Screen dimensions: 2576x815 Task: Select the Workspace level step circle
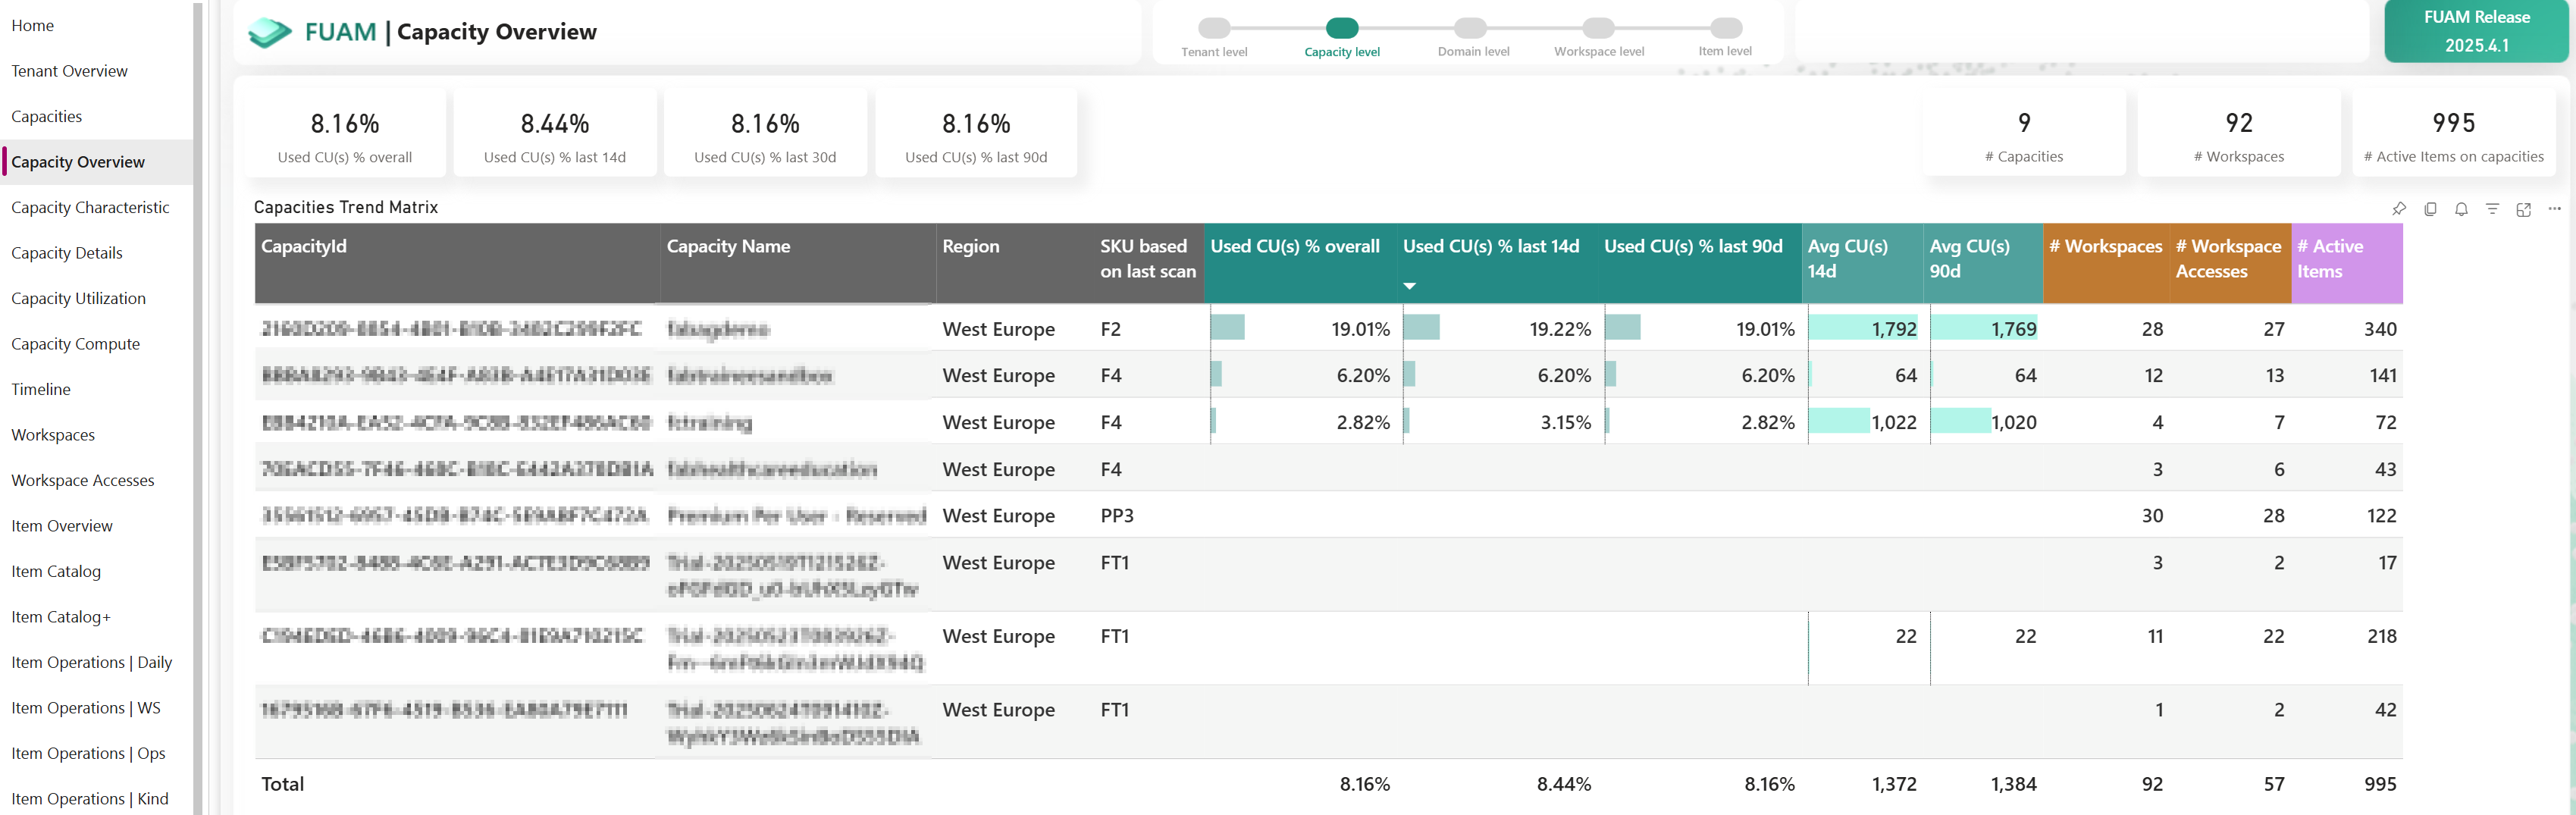point(1598,29)
